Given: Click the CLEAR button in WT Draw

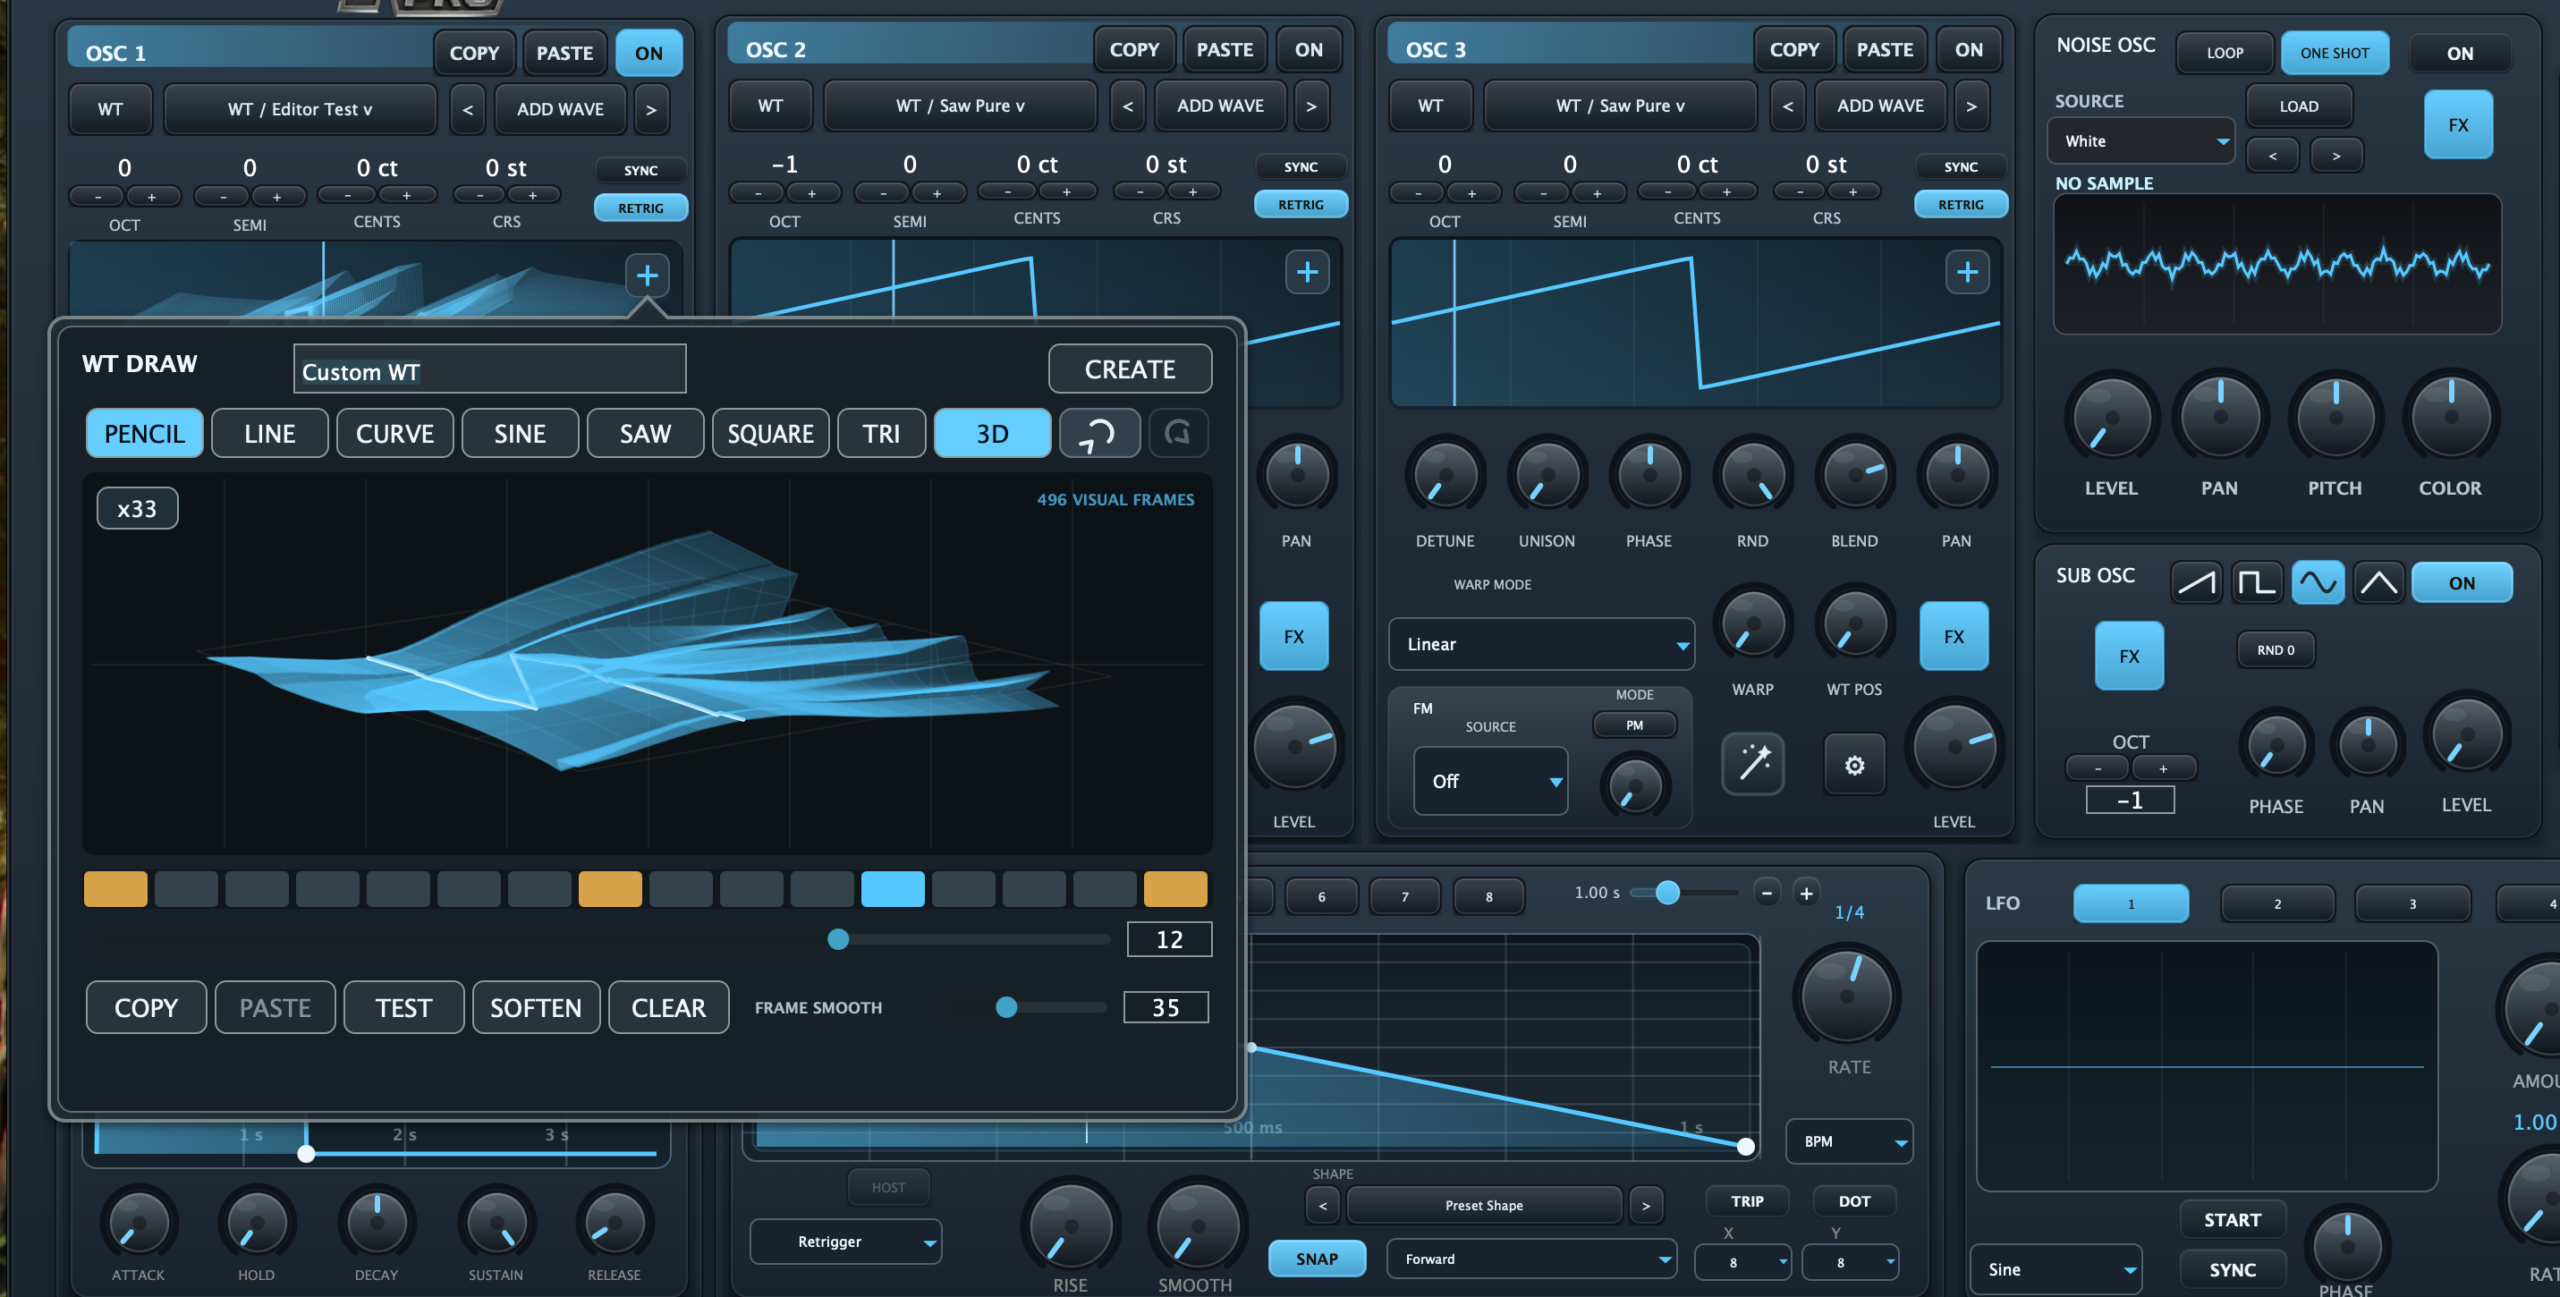Looking at the screenshot, I should [x=669, y=1008].
